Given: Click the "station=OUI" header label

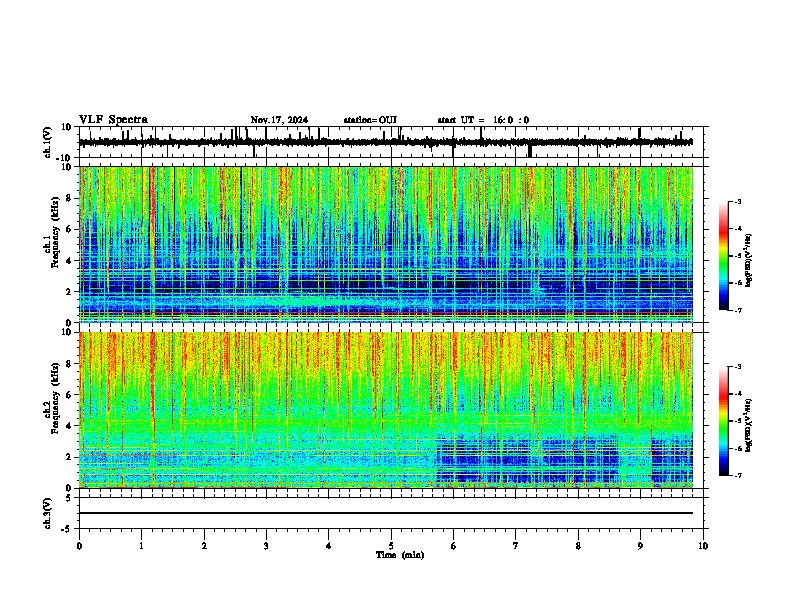Looking at the screenshot, I should point(370,120).
